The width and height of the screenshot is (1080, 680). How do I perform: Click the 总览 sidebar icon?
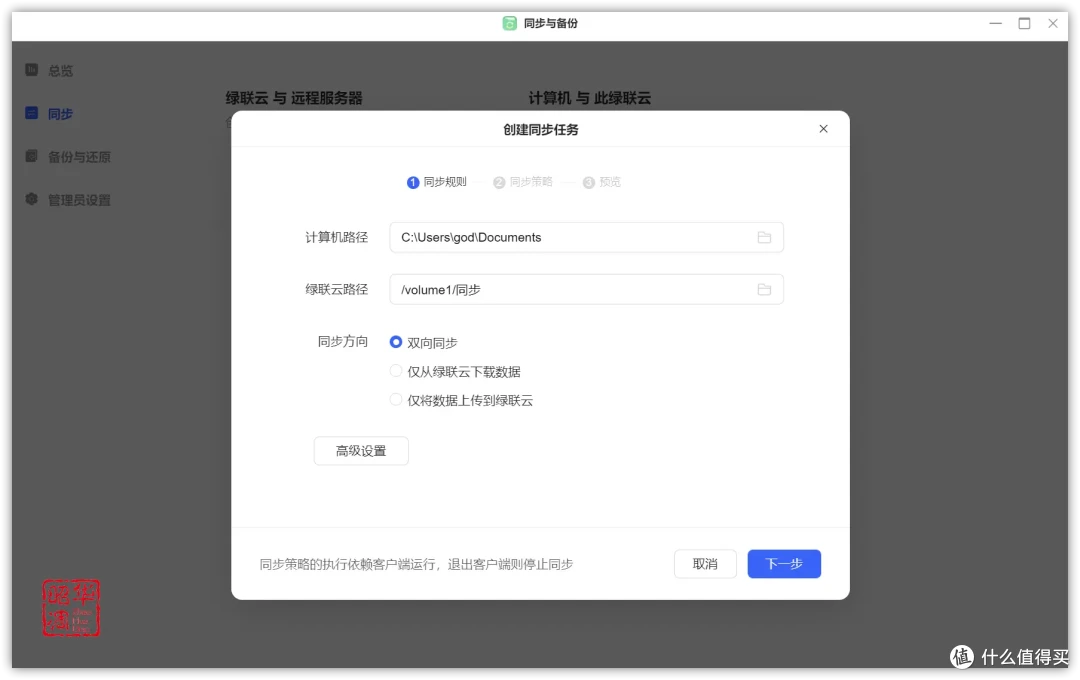click(32, 70)
